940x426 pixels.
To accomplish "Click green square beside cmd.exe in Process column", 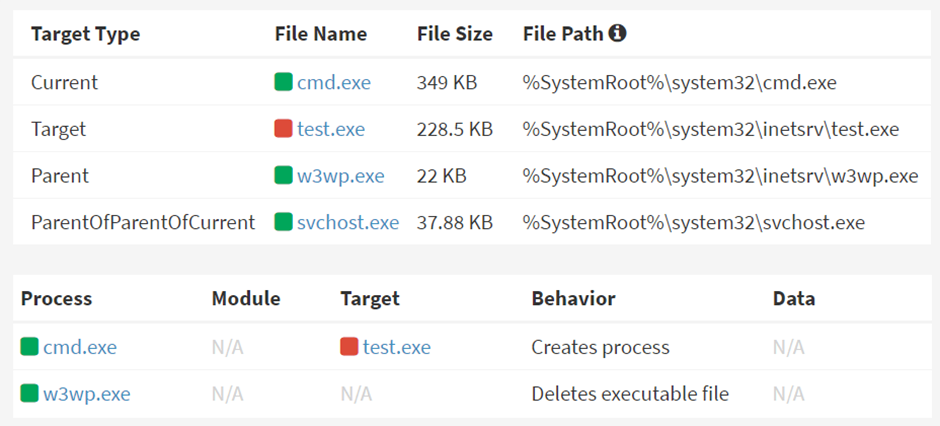I will pos(29,346).
